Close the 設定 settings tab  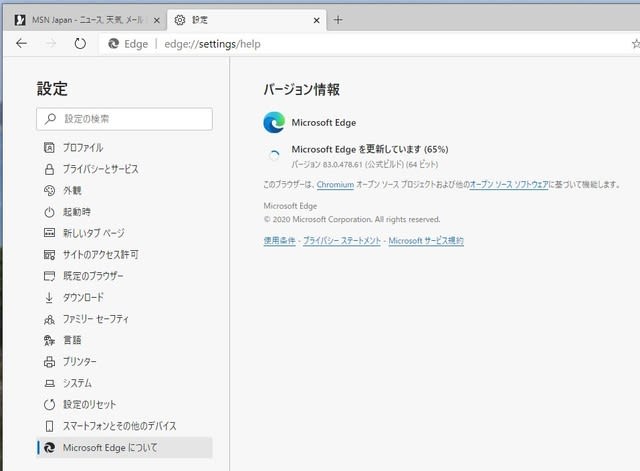[316, 20]
